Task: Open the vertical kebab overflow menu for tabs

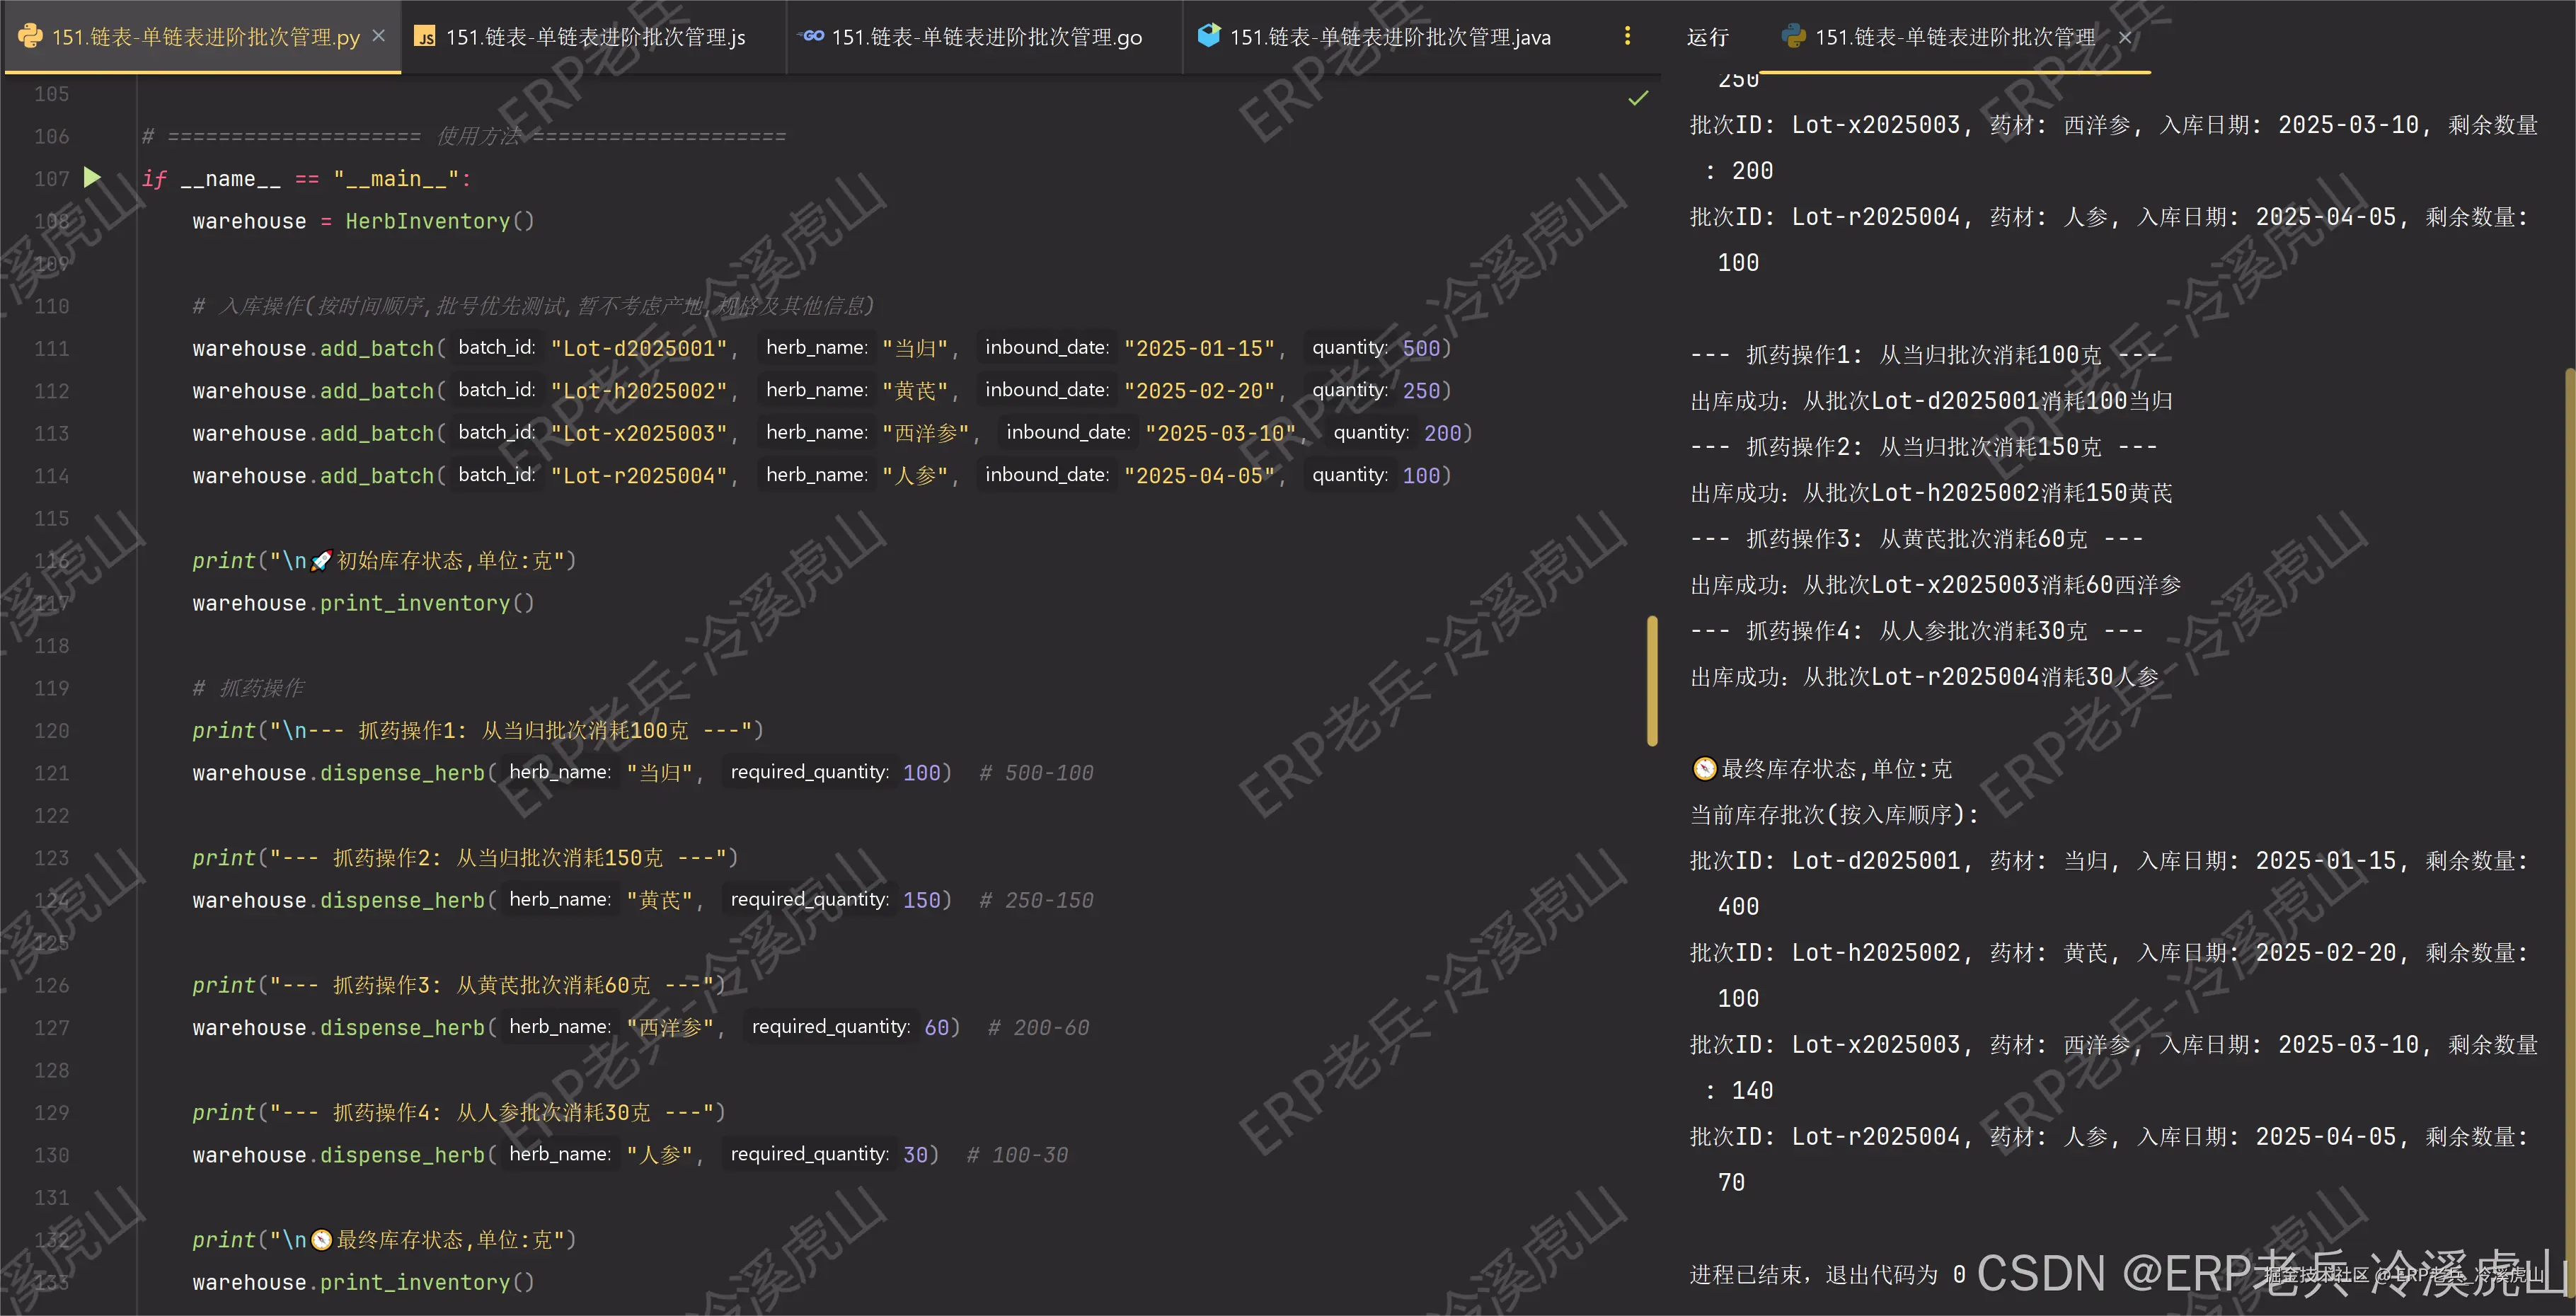Action: [1628, 36]
